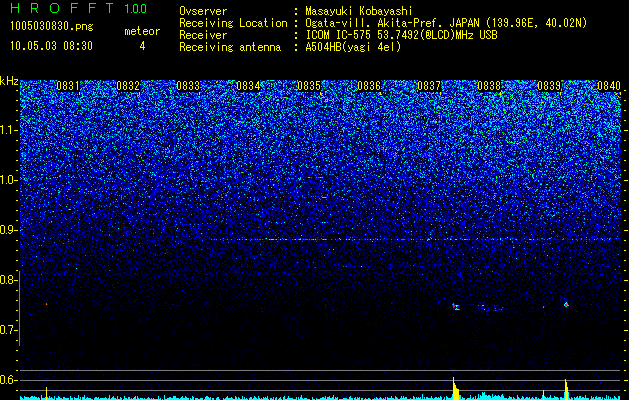Click the meteor count value 4
The height and width of the screenshot is (400, 629).
pos(142,46)
